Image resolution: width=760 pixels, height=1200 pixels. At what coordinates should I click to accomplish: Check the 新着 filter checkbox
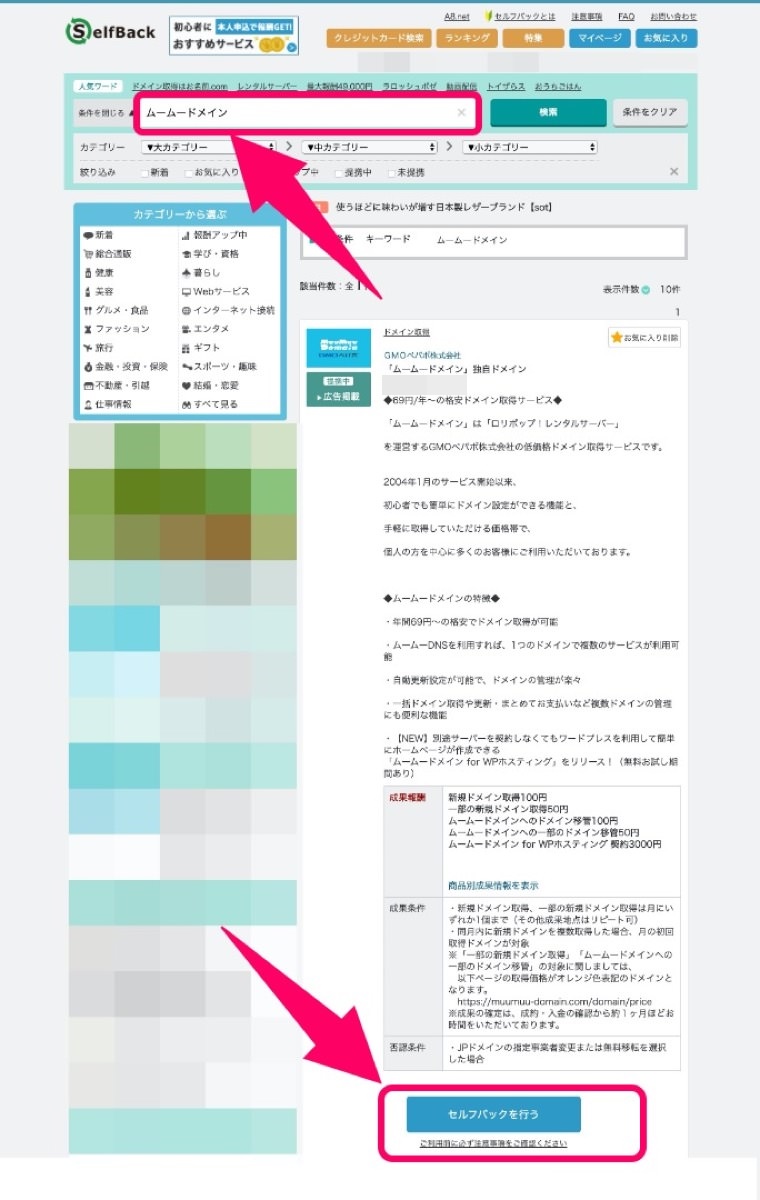145,173
